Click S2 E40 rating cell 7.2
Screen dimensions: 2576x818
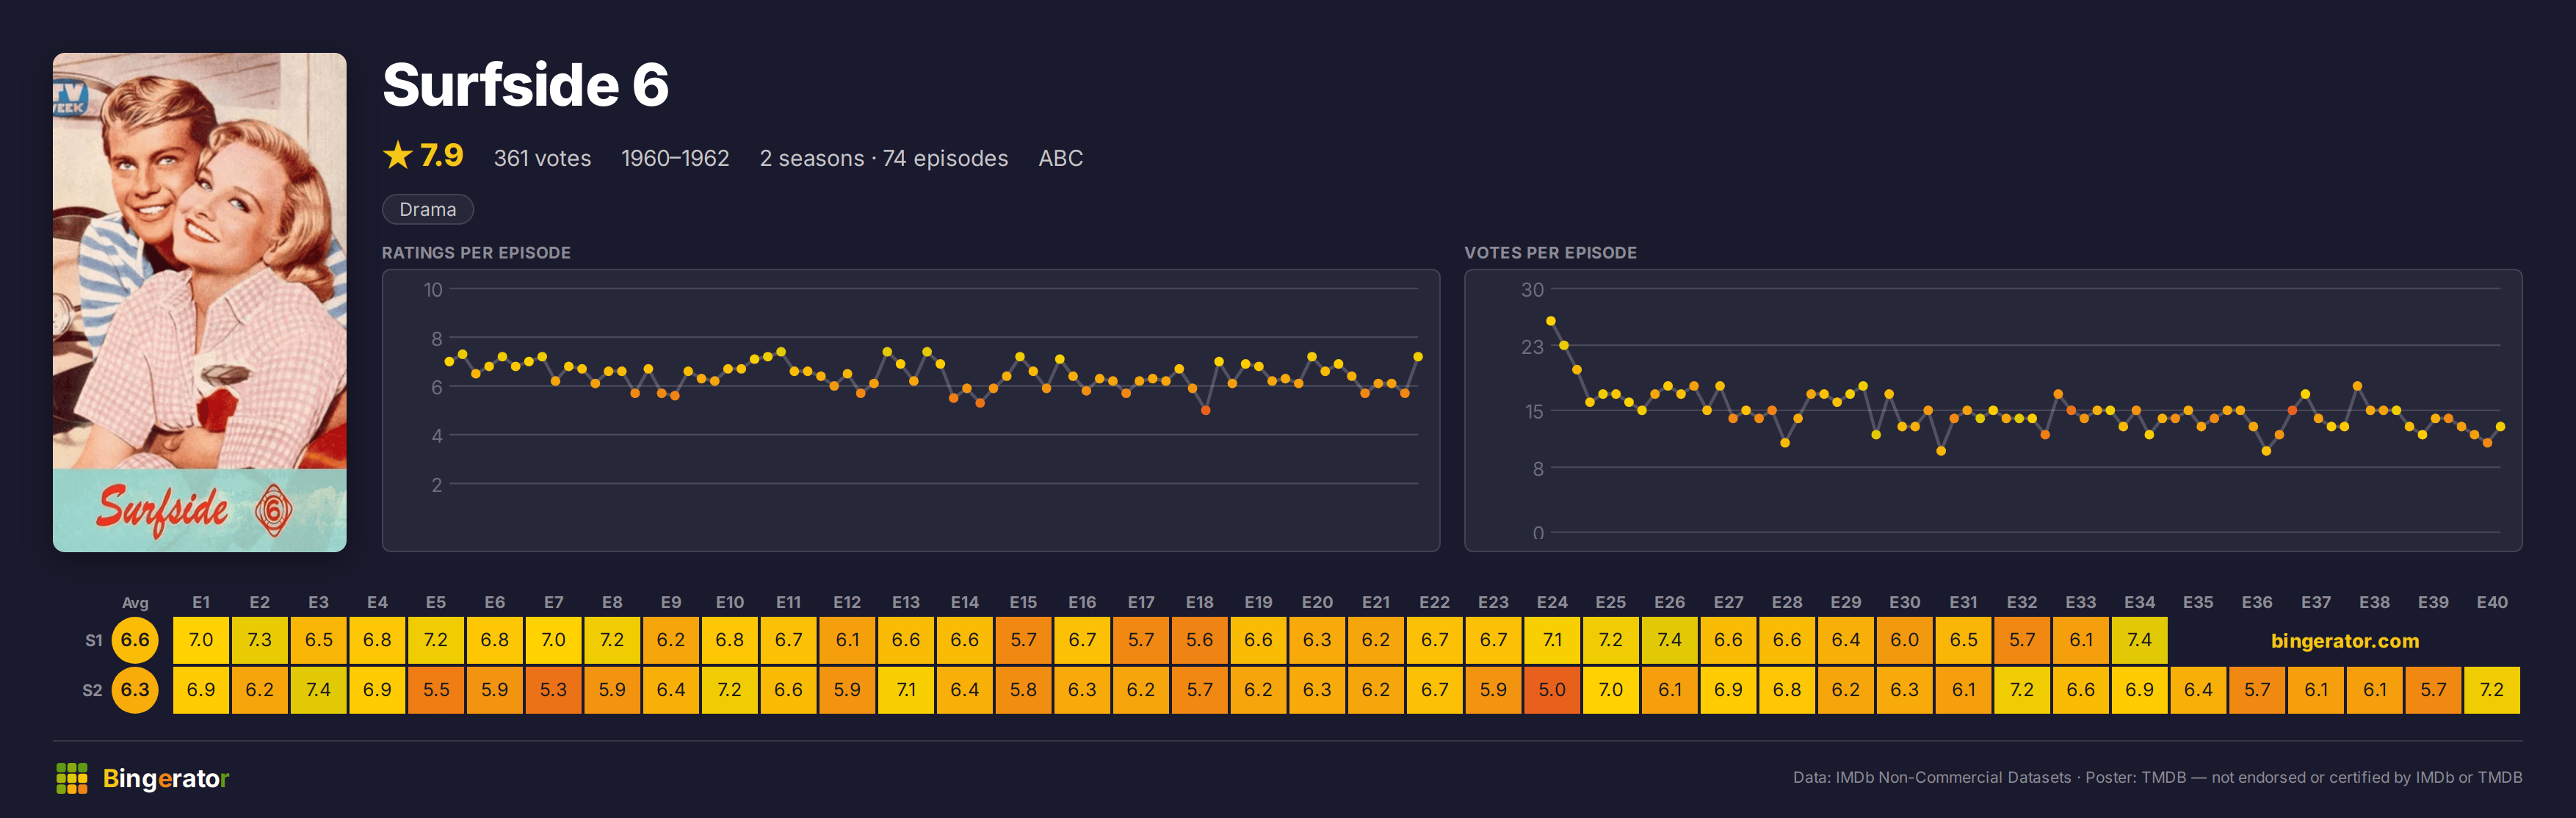pos(2491,690)
